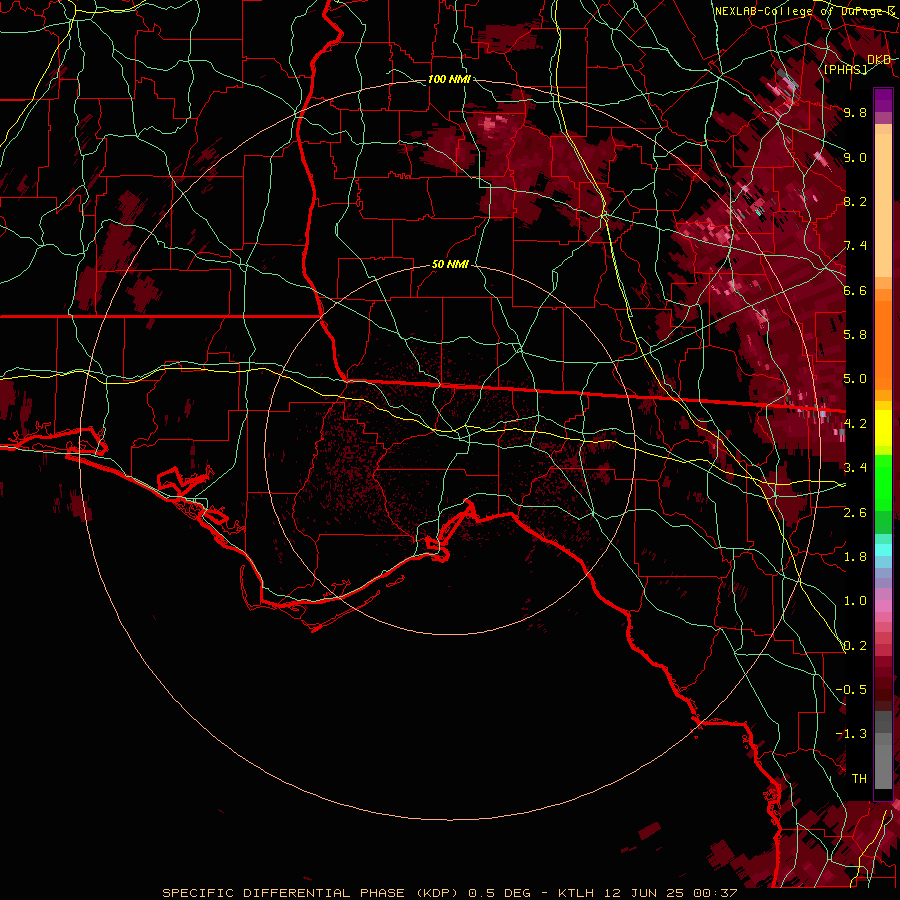This screenshot has height=900, width=900.
Task: Click the 5.0 value on the color scale
Action: pyautogui.click(x=855, y=379)
